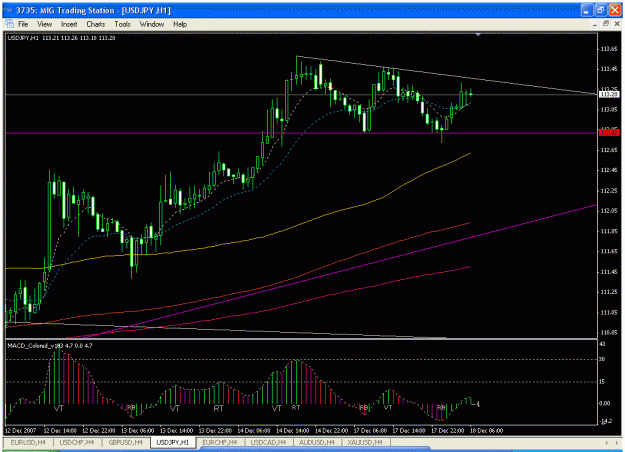This screenshot has height=452, width=625.
Task: Click the USDJPY,H1 chart header text
Action: [x=61, y=38]
